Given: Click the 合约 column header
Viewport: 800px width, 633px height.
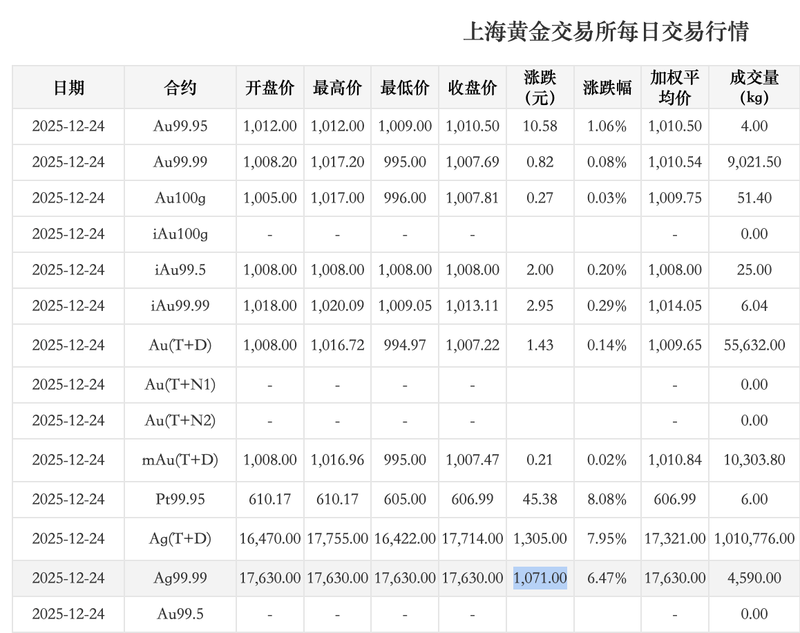Looking at the screenshot, I should tap(180, 87).
